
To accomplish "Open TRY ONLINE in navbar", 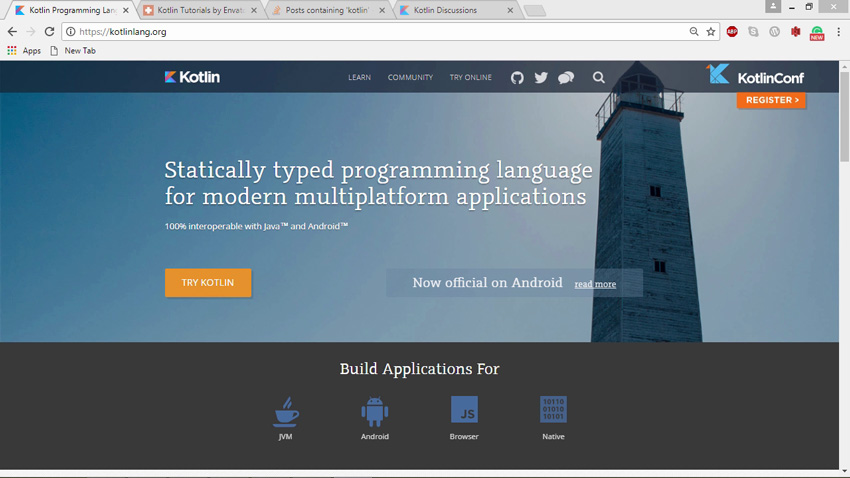I will click(471, 77).
